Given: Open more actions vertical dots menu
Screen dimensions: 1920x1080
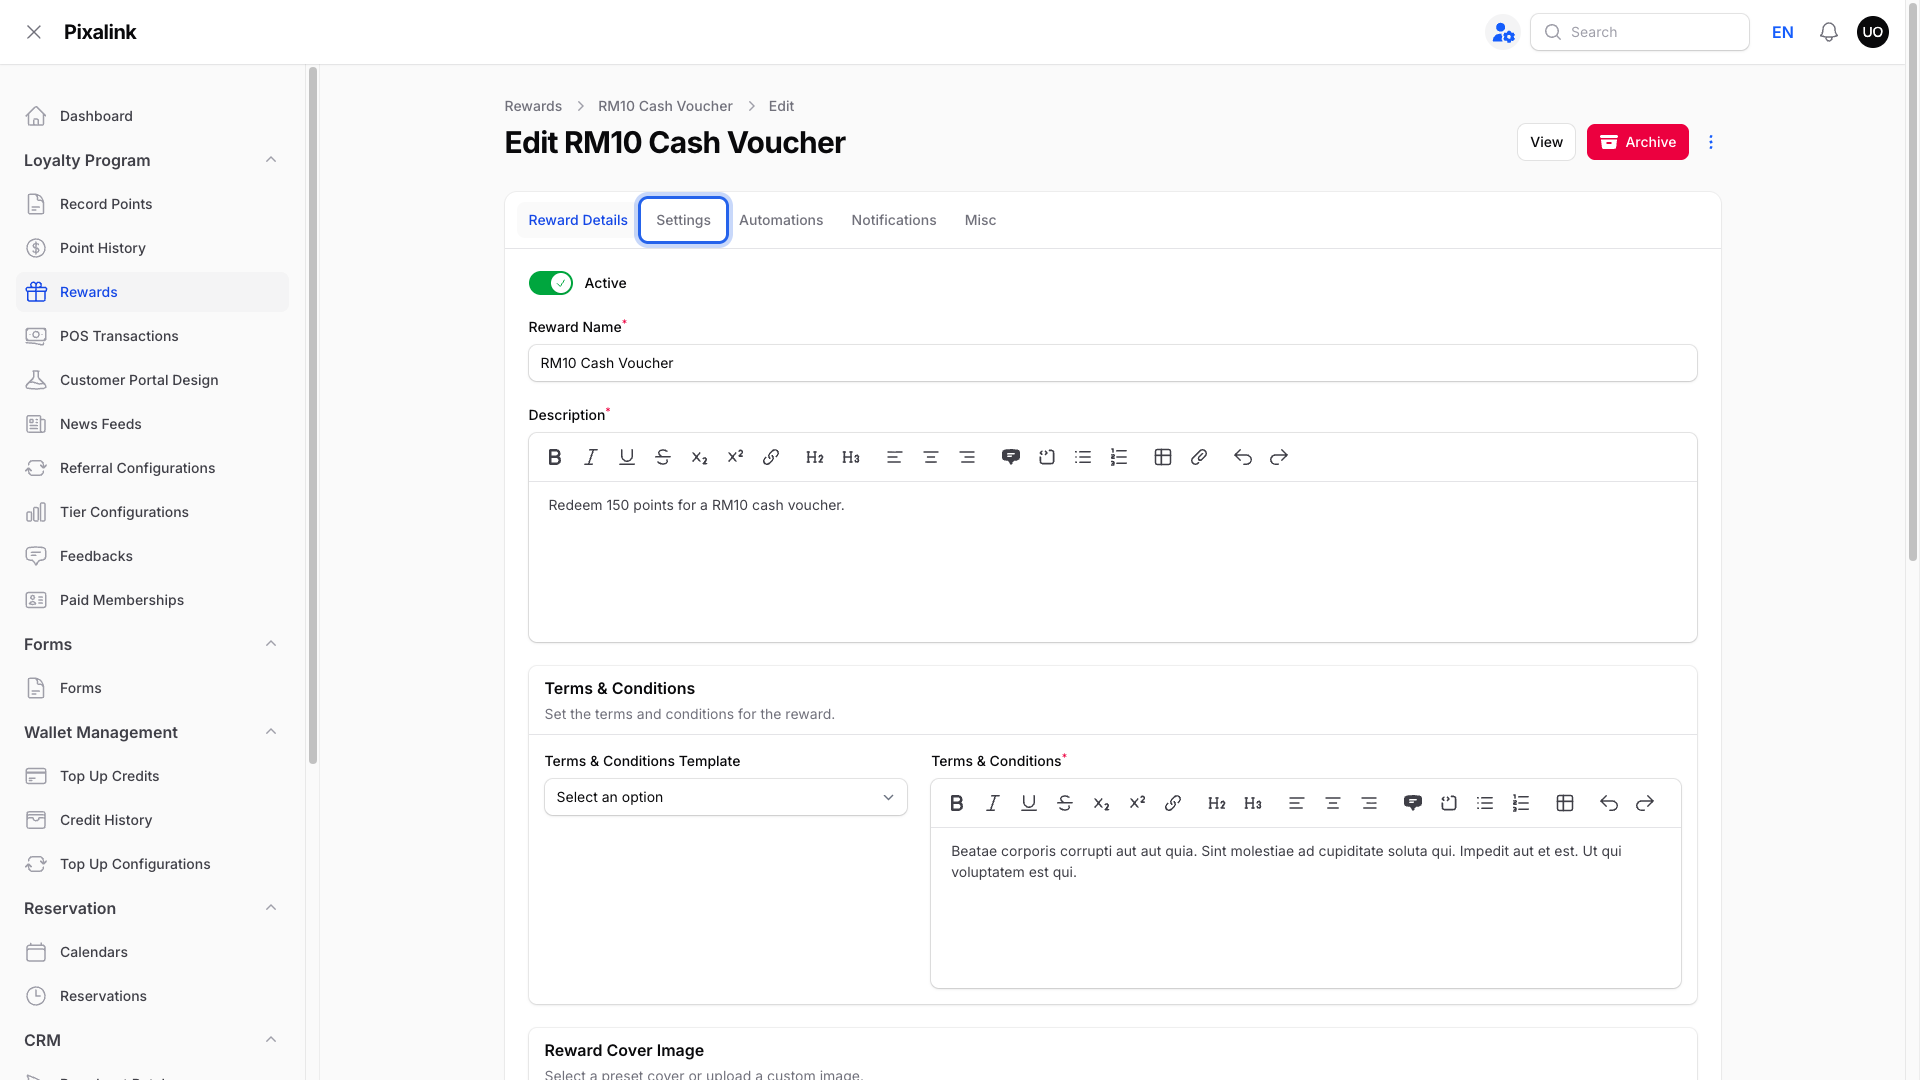Looking at the screenshot, I should coord(1711,142).
